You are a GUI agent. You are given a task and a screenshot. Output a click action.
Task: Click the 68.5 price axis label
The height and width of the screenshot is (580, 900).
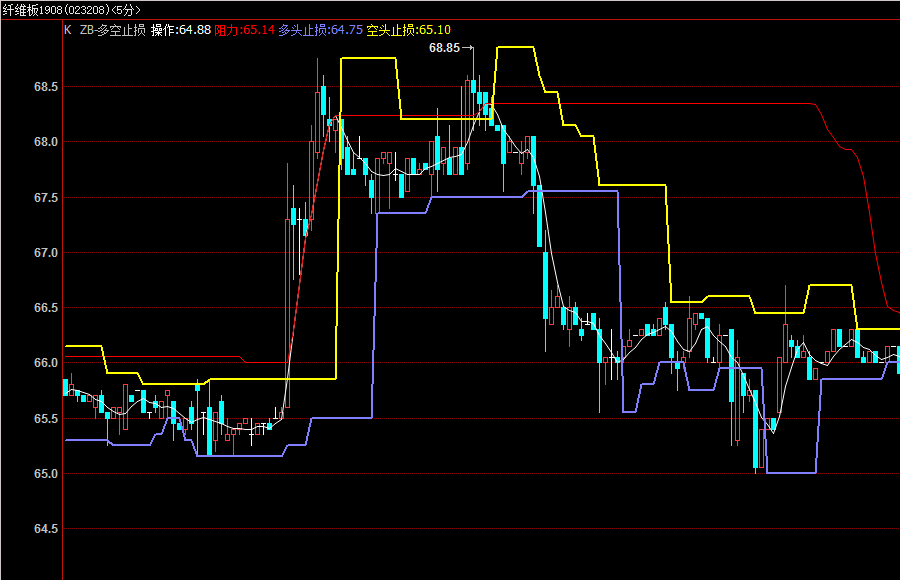pos(46,87)
